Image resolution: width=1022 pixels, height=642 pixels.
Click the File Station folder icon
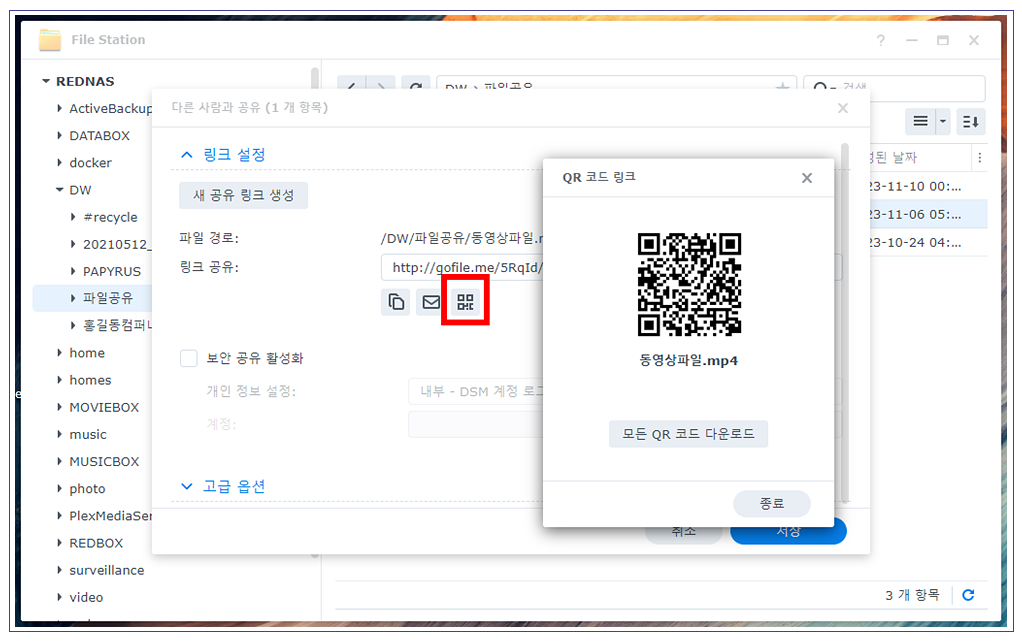pos(50,40)
